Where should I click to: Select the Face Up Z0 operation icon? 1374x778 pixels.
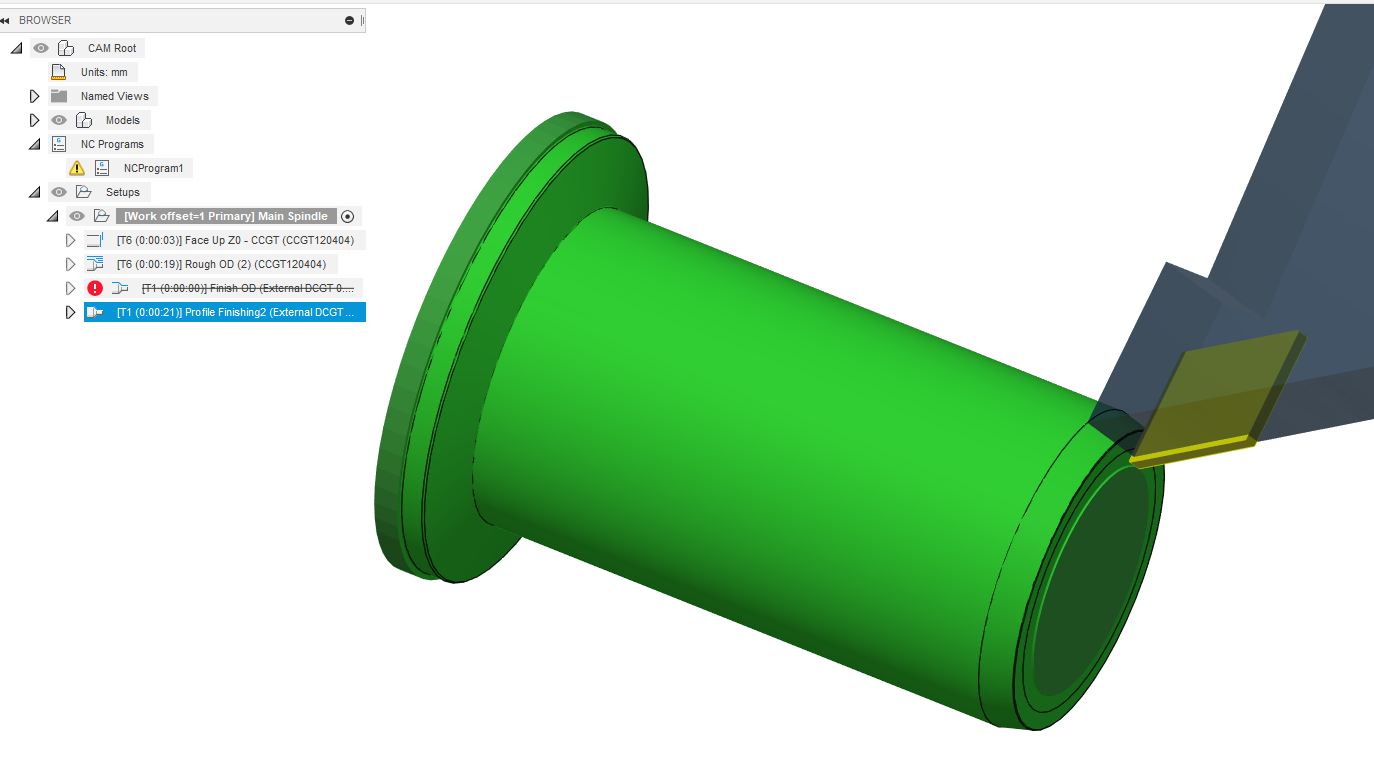95,239
